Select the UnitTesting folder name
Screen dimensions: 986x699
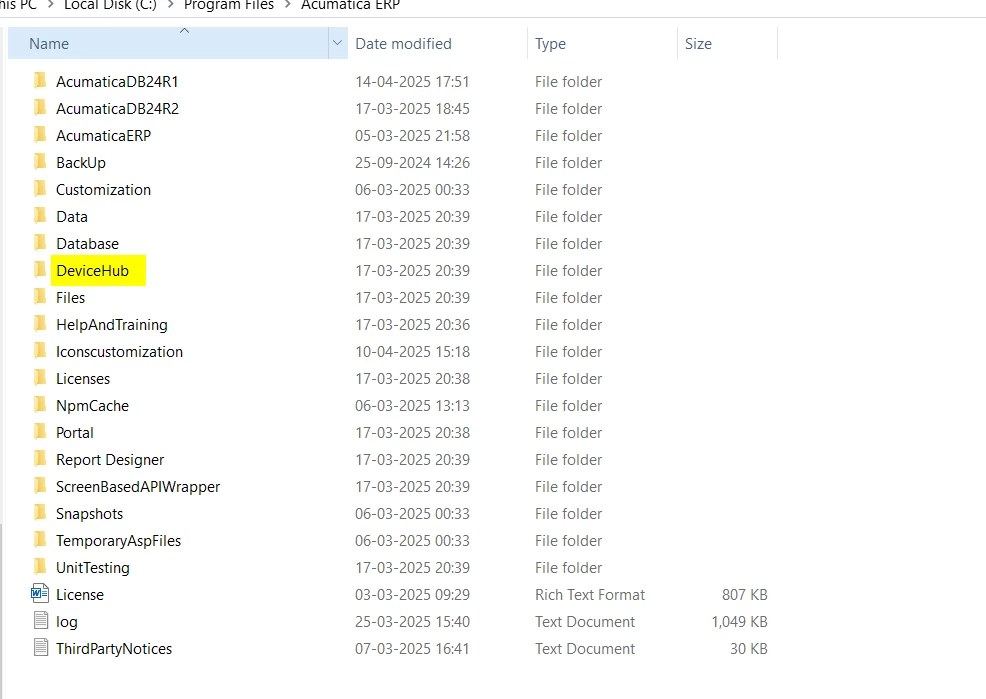(x=92, y=568)
